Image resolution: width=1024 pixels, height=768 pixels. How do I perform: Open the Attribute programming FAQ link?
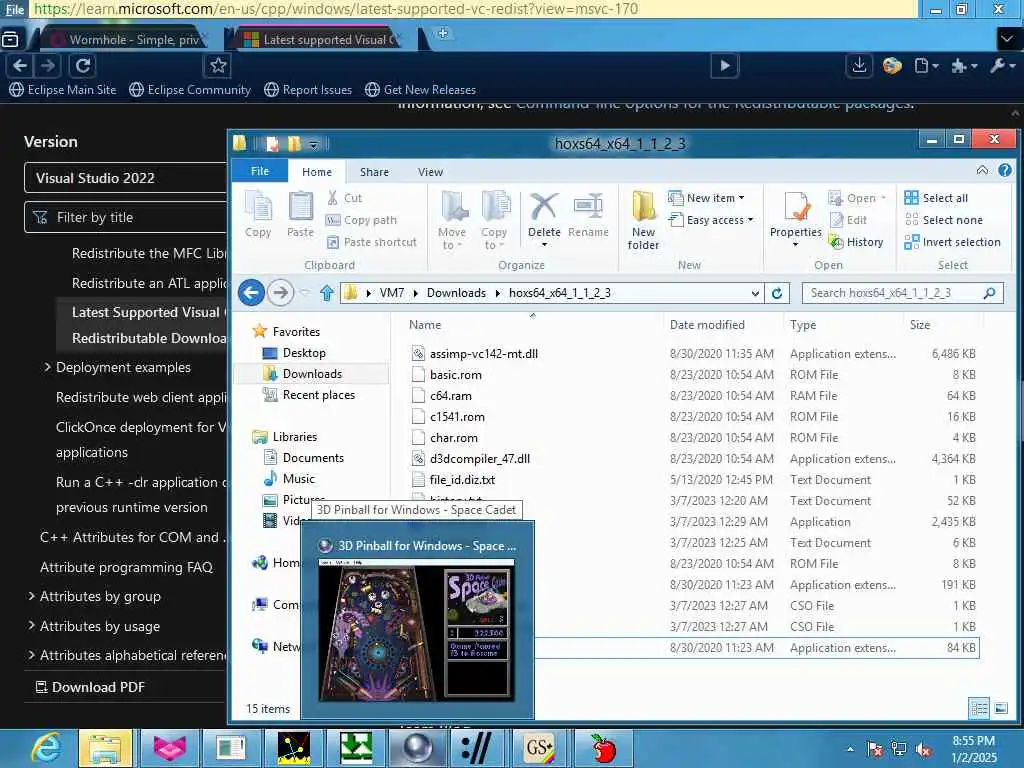click(126, 567)
